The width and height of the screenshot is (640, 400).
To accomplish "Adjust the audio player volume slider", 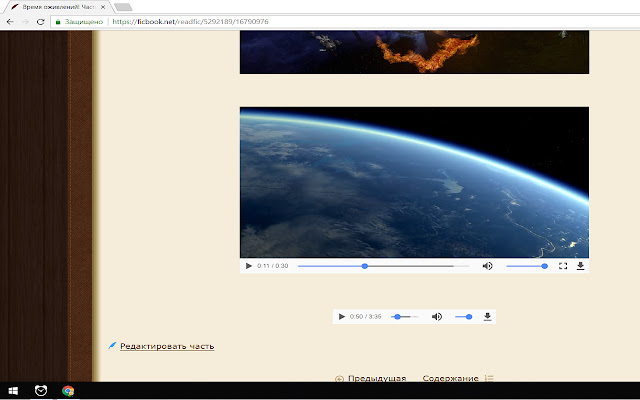I will [464, 317].
